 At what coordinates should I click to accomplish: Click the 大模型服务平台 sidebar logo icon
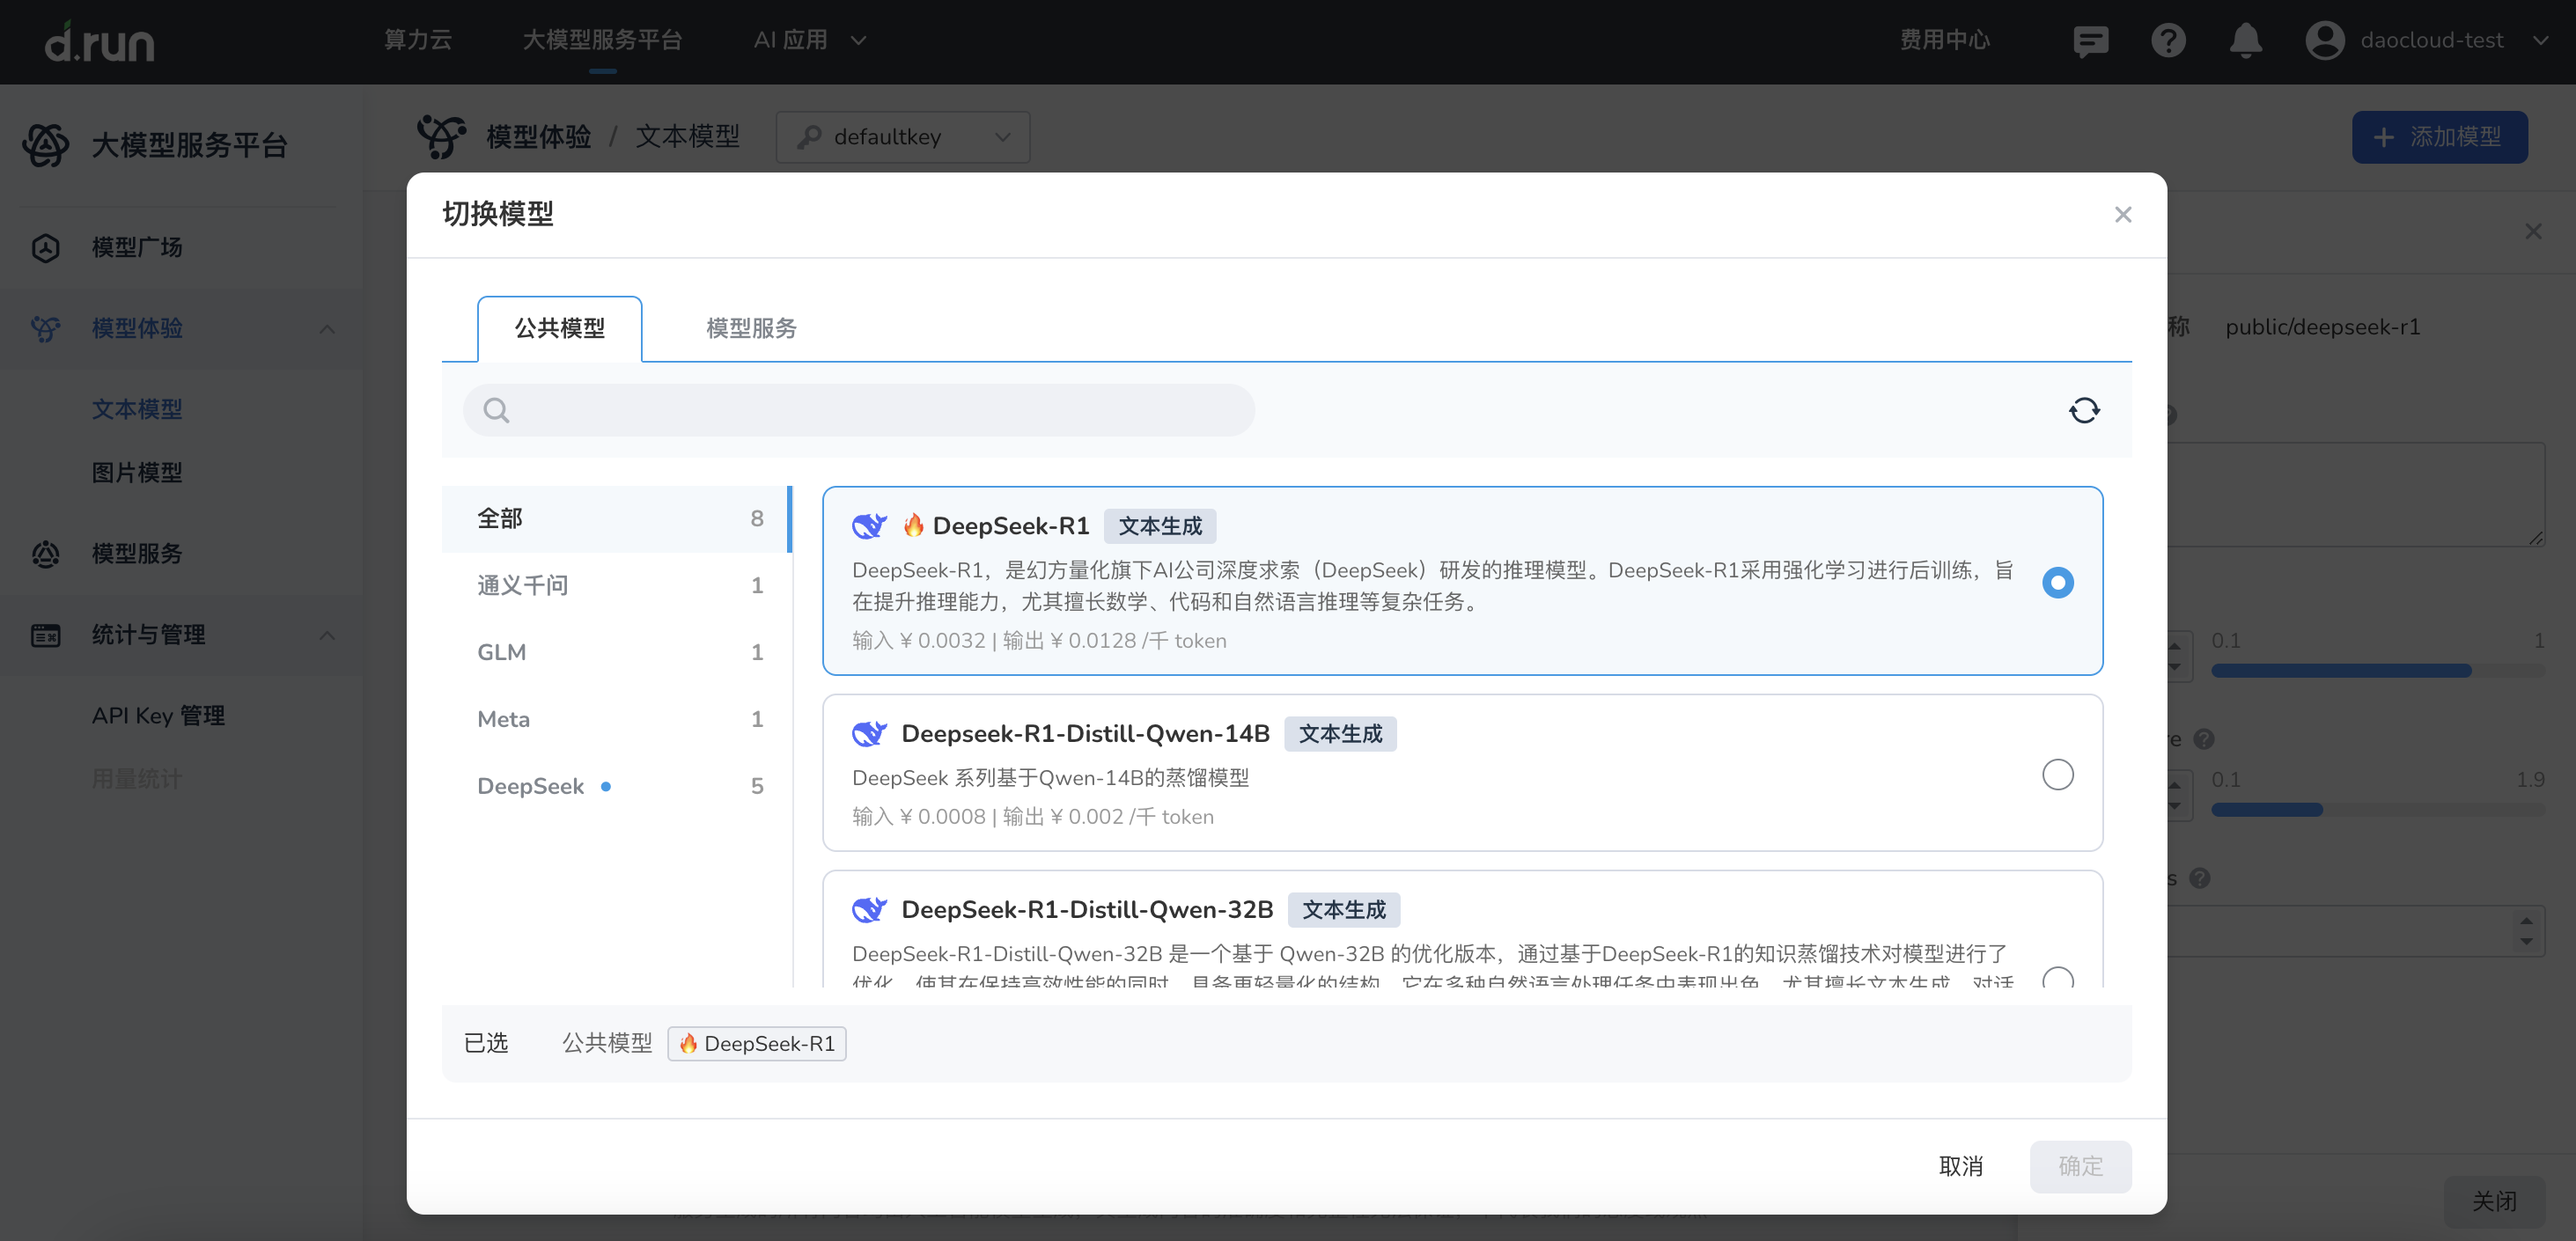pyautogui.click(x=46, y=145)
